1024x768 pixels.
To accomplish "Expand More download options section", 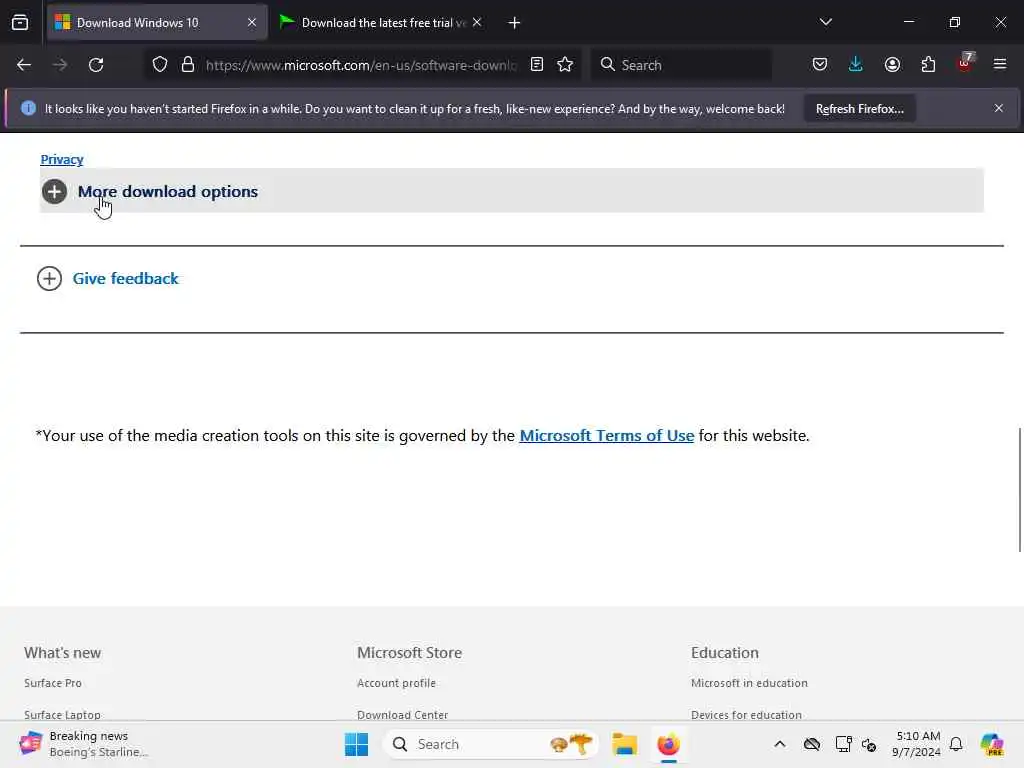I will click(511, 191).
